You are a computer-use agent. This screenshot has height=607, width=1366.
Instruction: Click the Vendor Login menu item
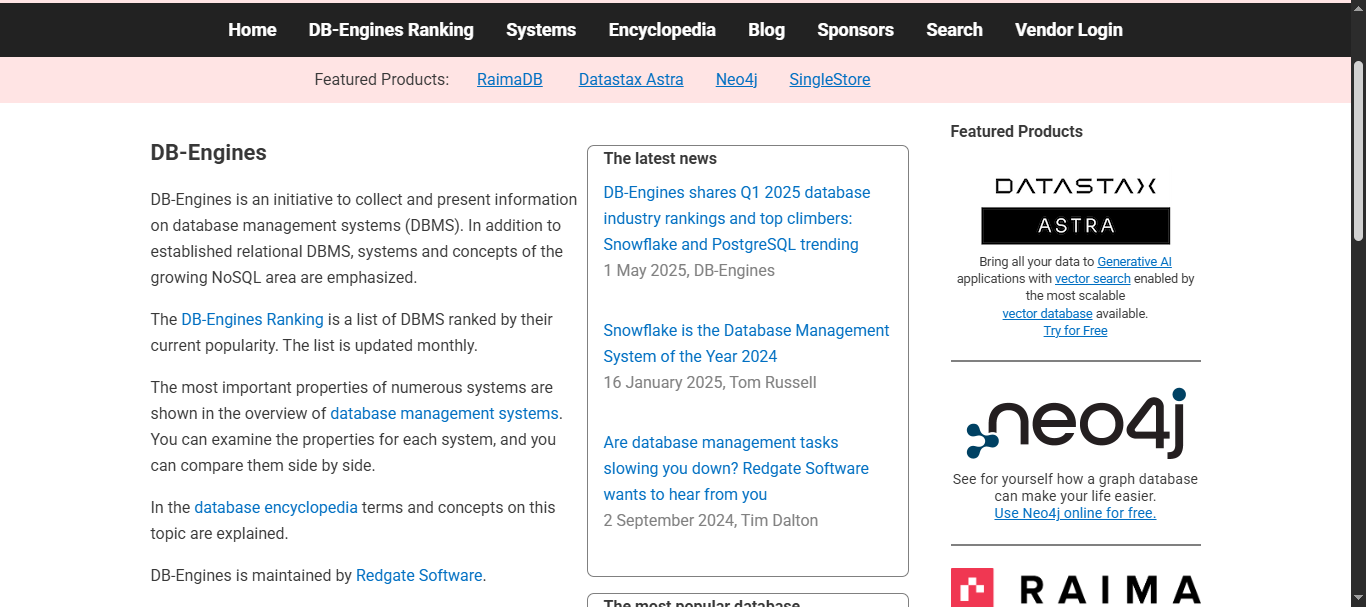click(x=1068, y=30)
